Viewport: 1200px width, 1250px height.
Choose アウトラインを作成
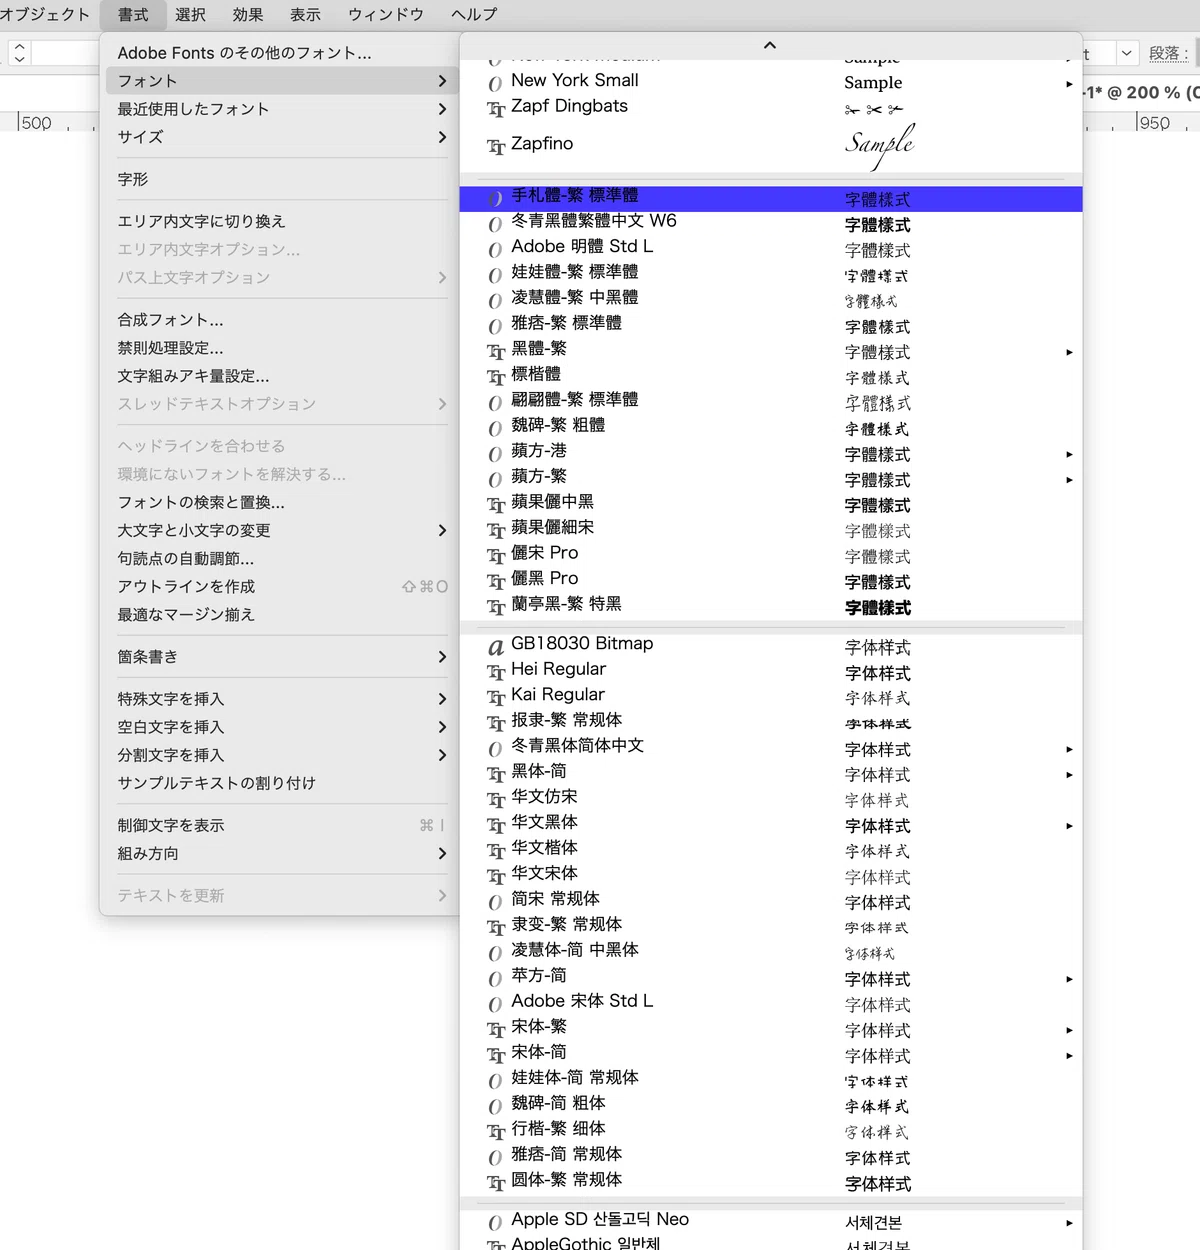(x=280, y=586)
